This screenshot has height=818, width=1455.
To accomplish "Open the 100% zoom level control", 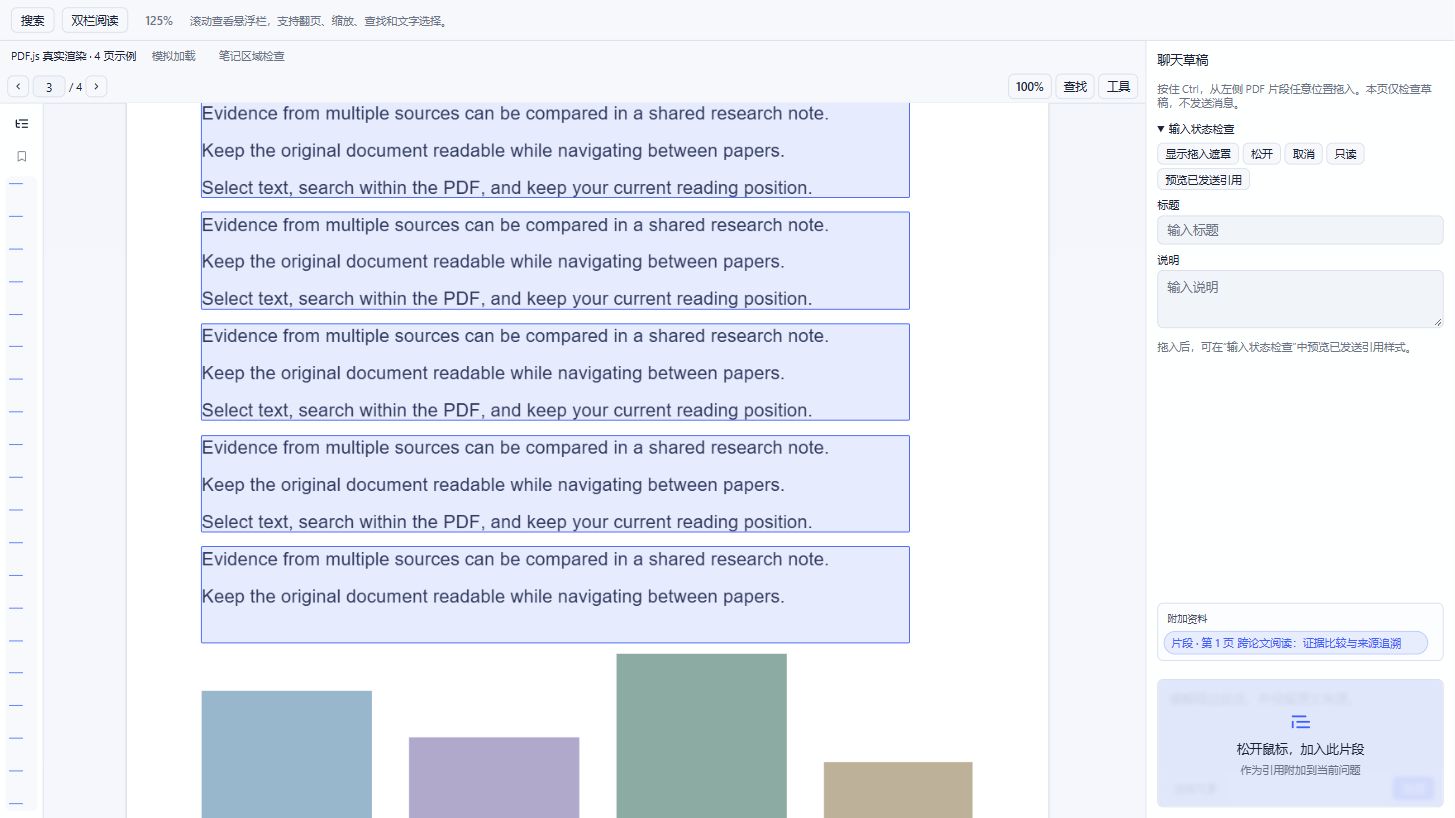I will coord(1029,87).
